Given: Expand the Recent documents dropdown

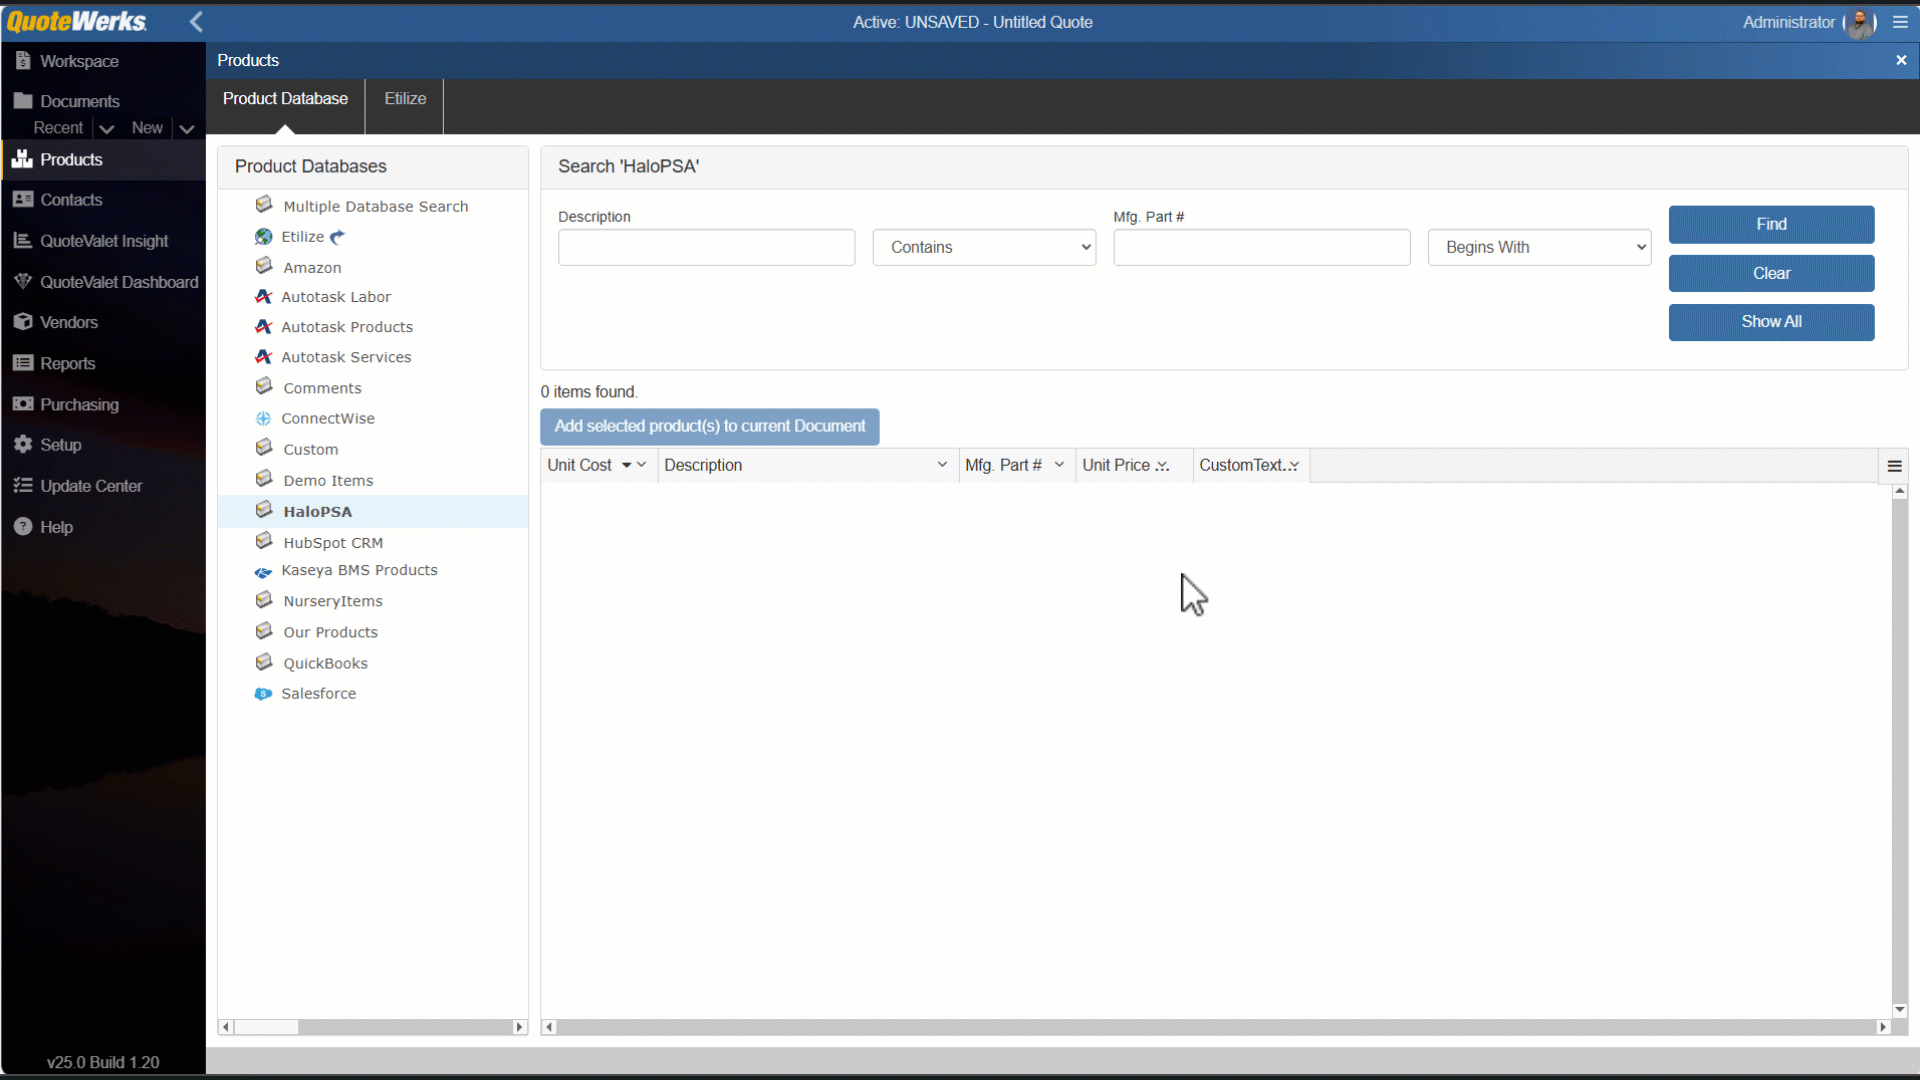Looking at the screenshot, I should [107, 129].
